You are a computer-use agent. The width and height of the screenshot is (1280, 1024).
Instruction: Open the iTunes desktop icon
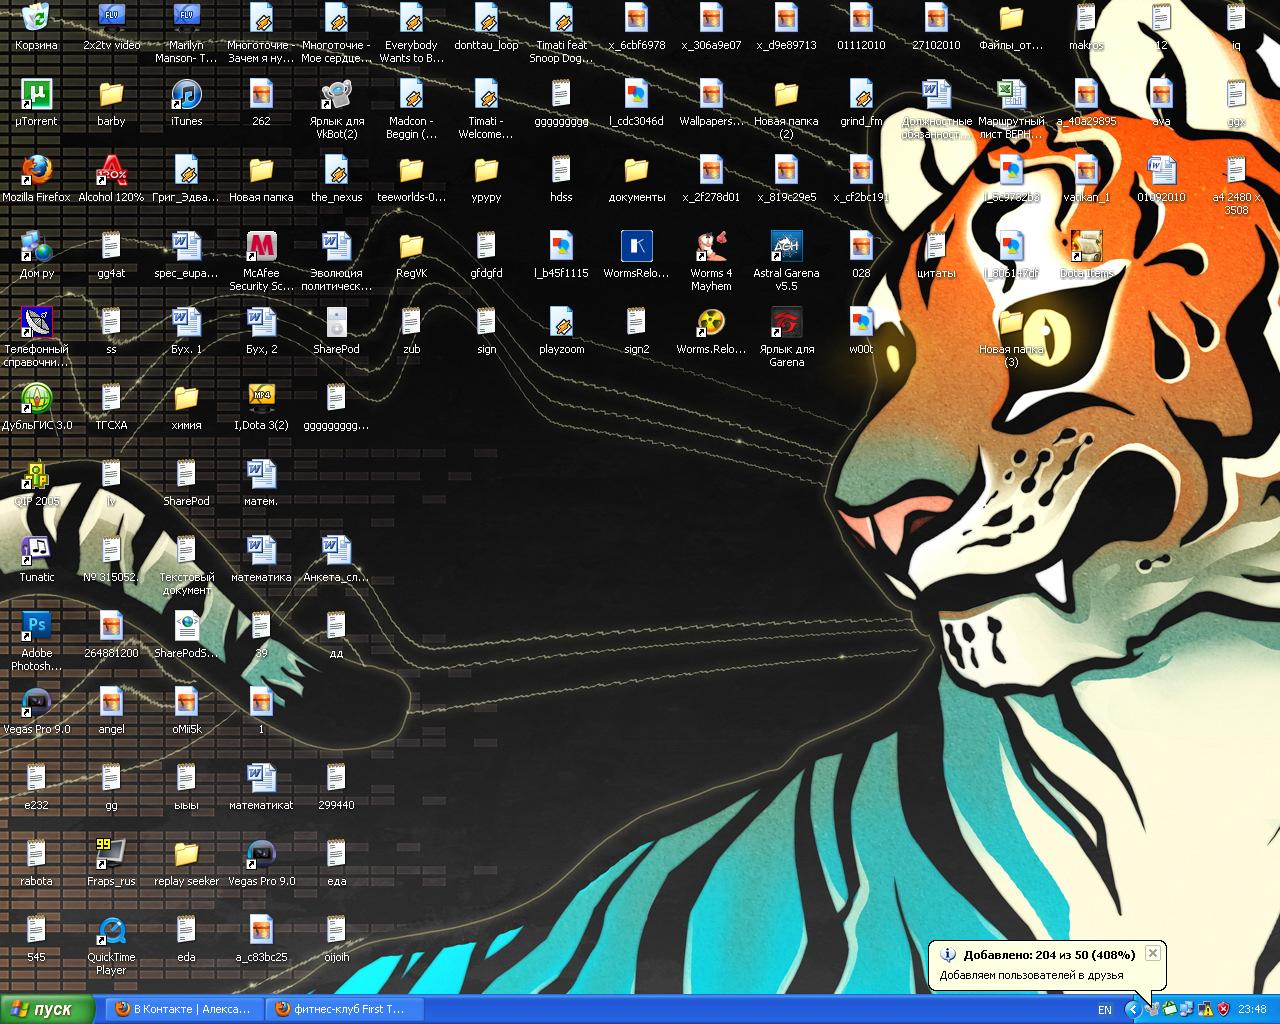pyautogui.click(x=186, y=96)
